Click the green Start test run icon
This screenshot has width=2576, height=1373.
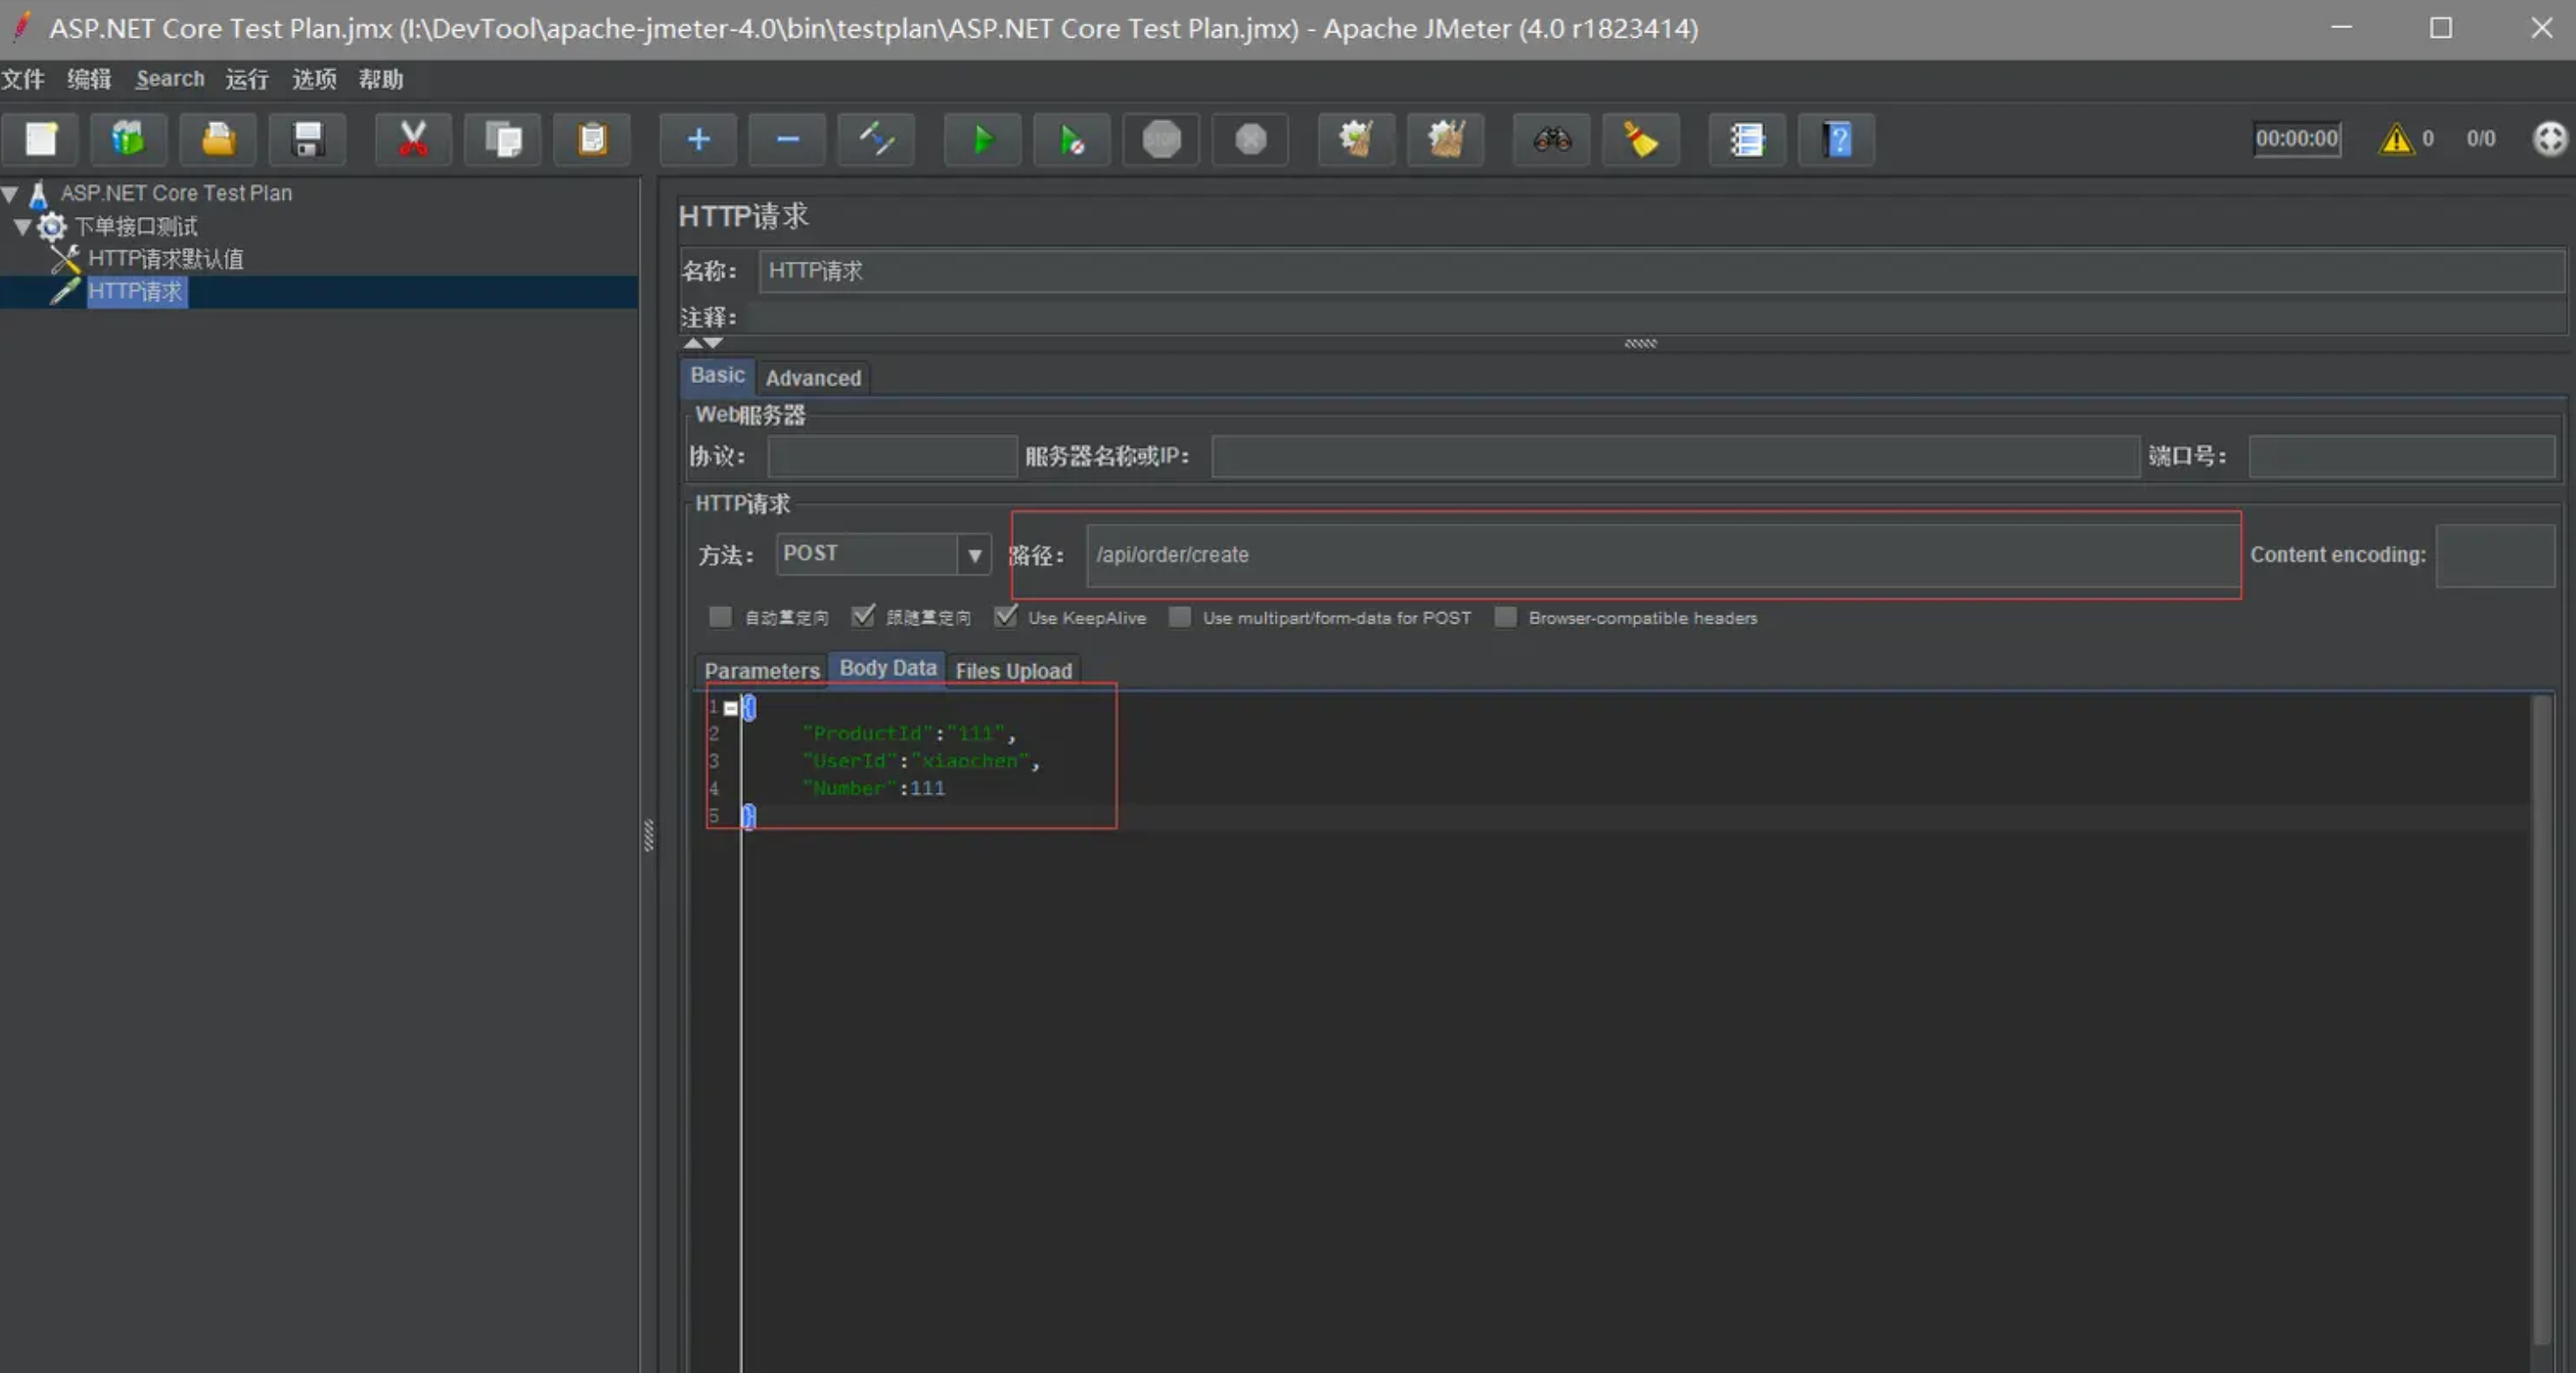tap(982, 140)
